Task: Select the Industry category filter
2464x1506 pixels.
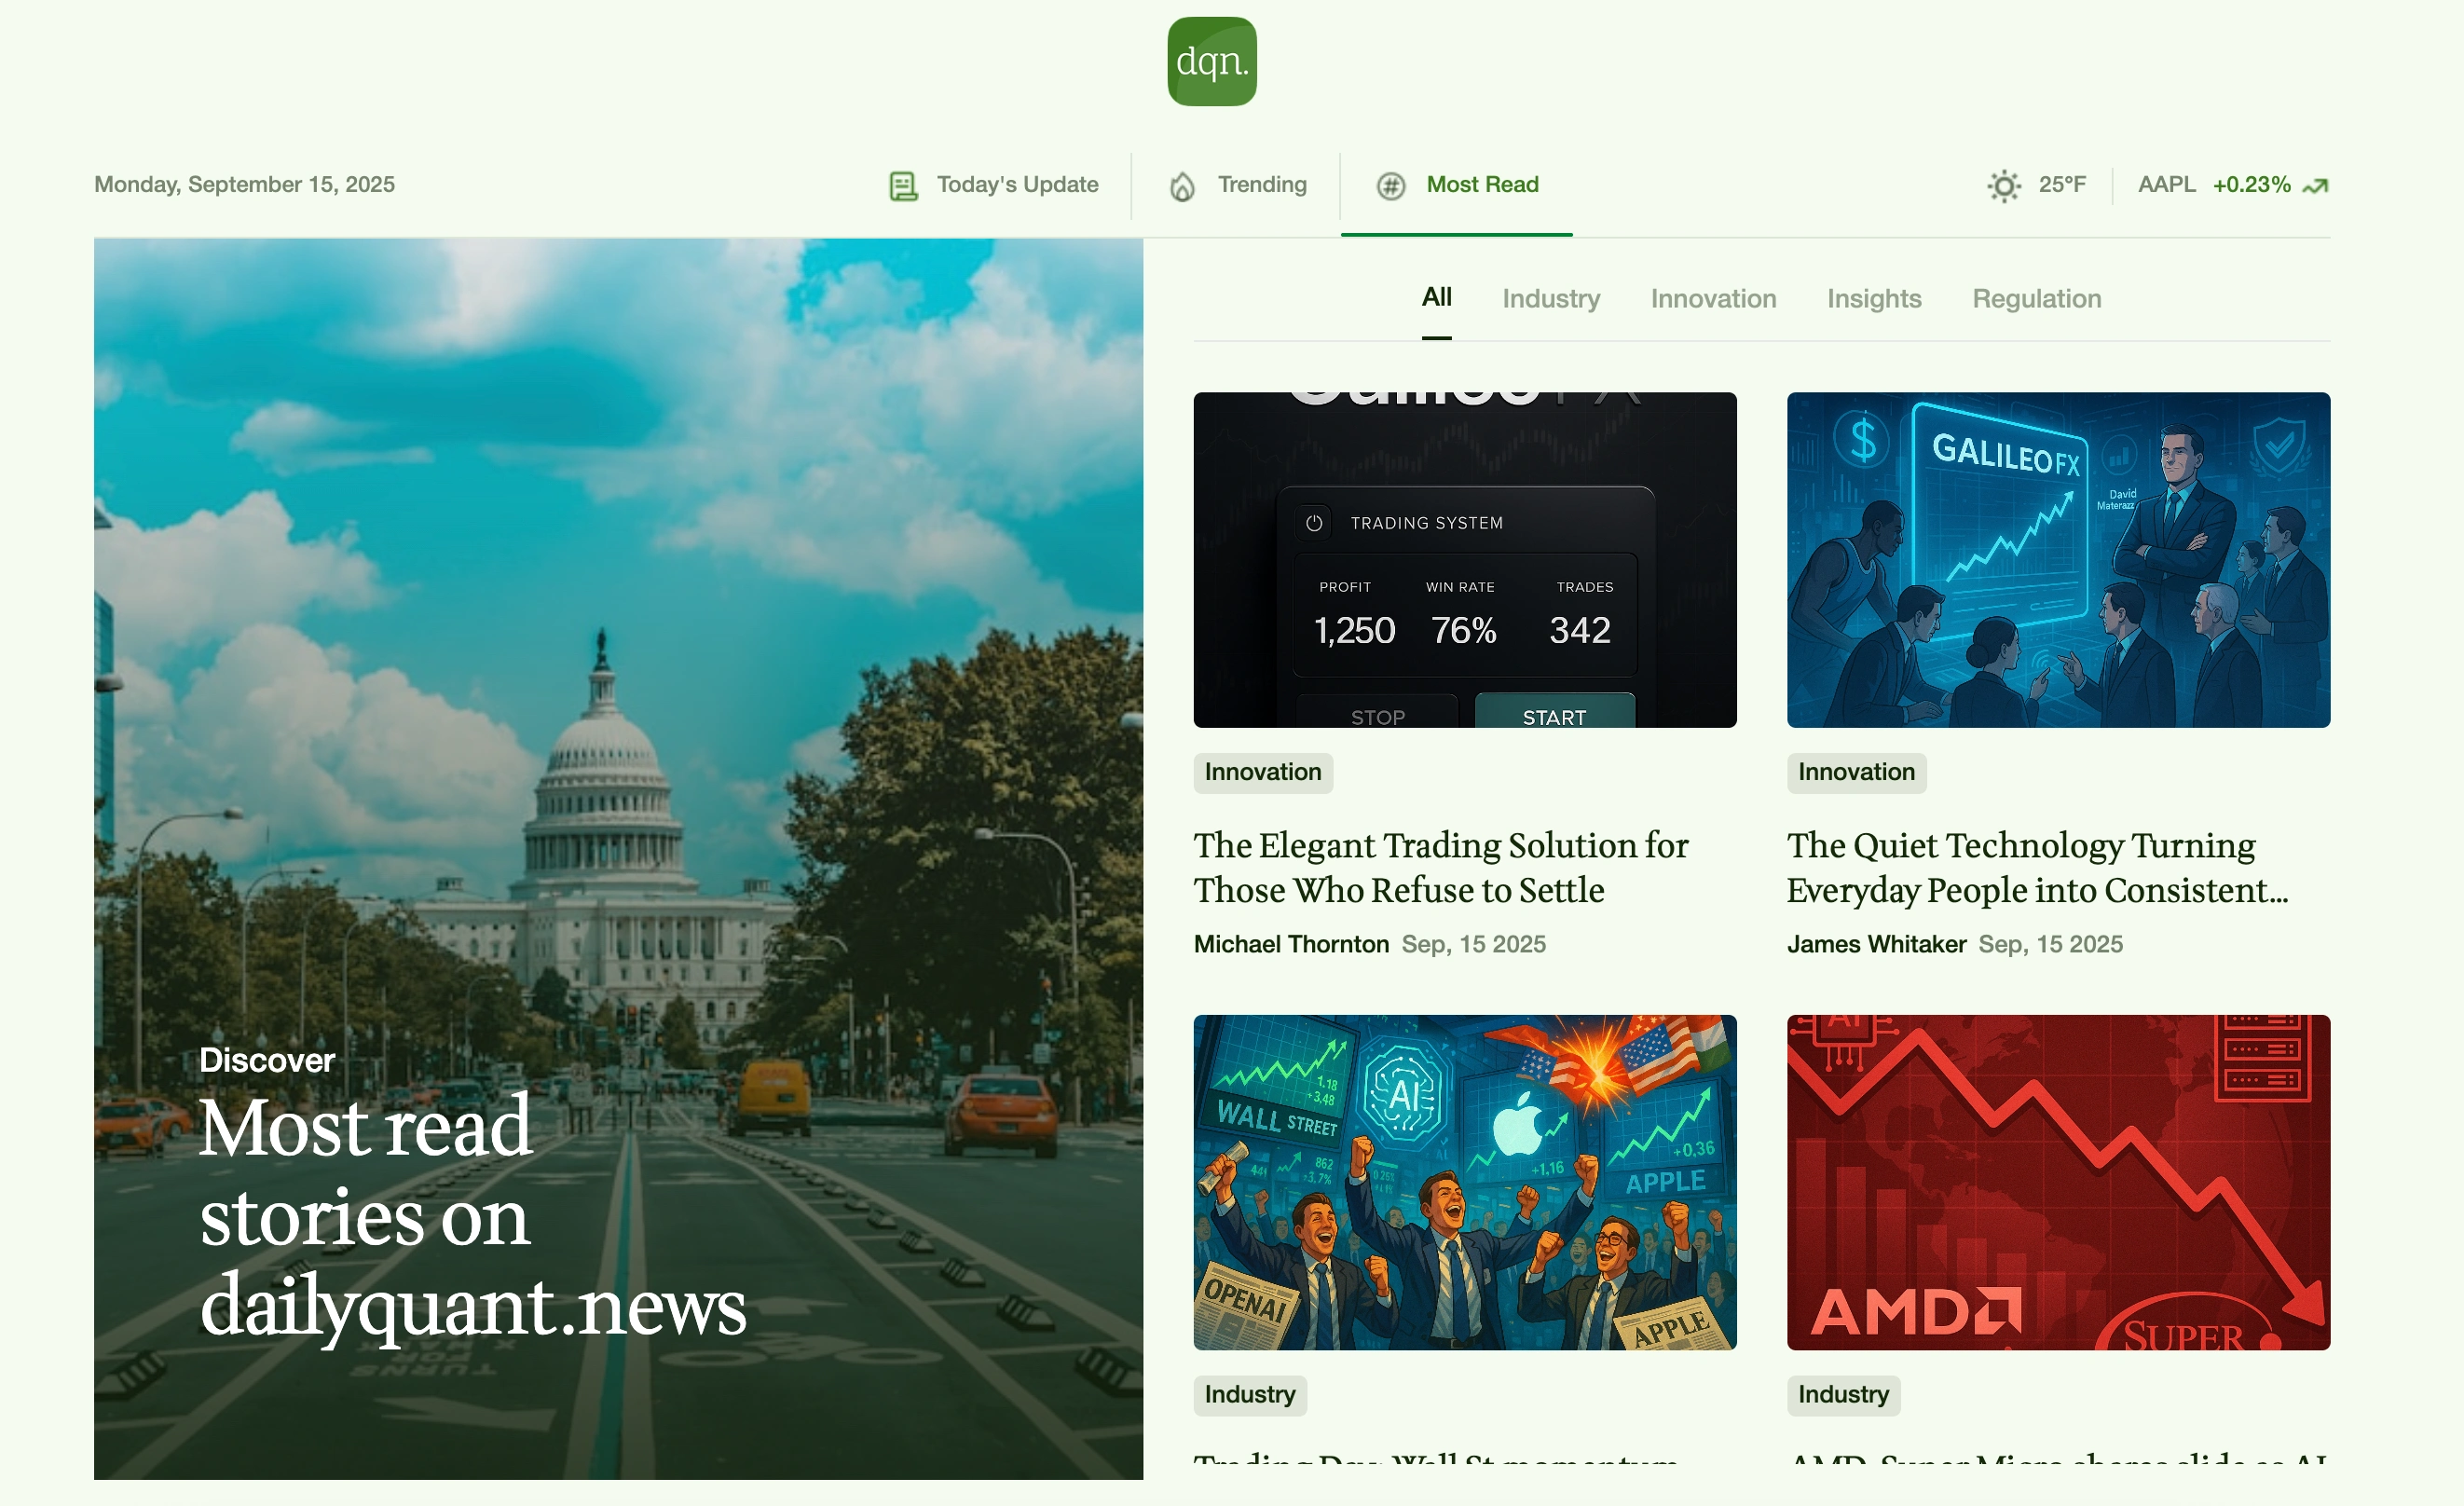Action: (1550, 299)
